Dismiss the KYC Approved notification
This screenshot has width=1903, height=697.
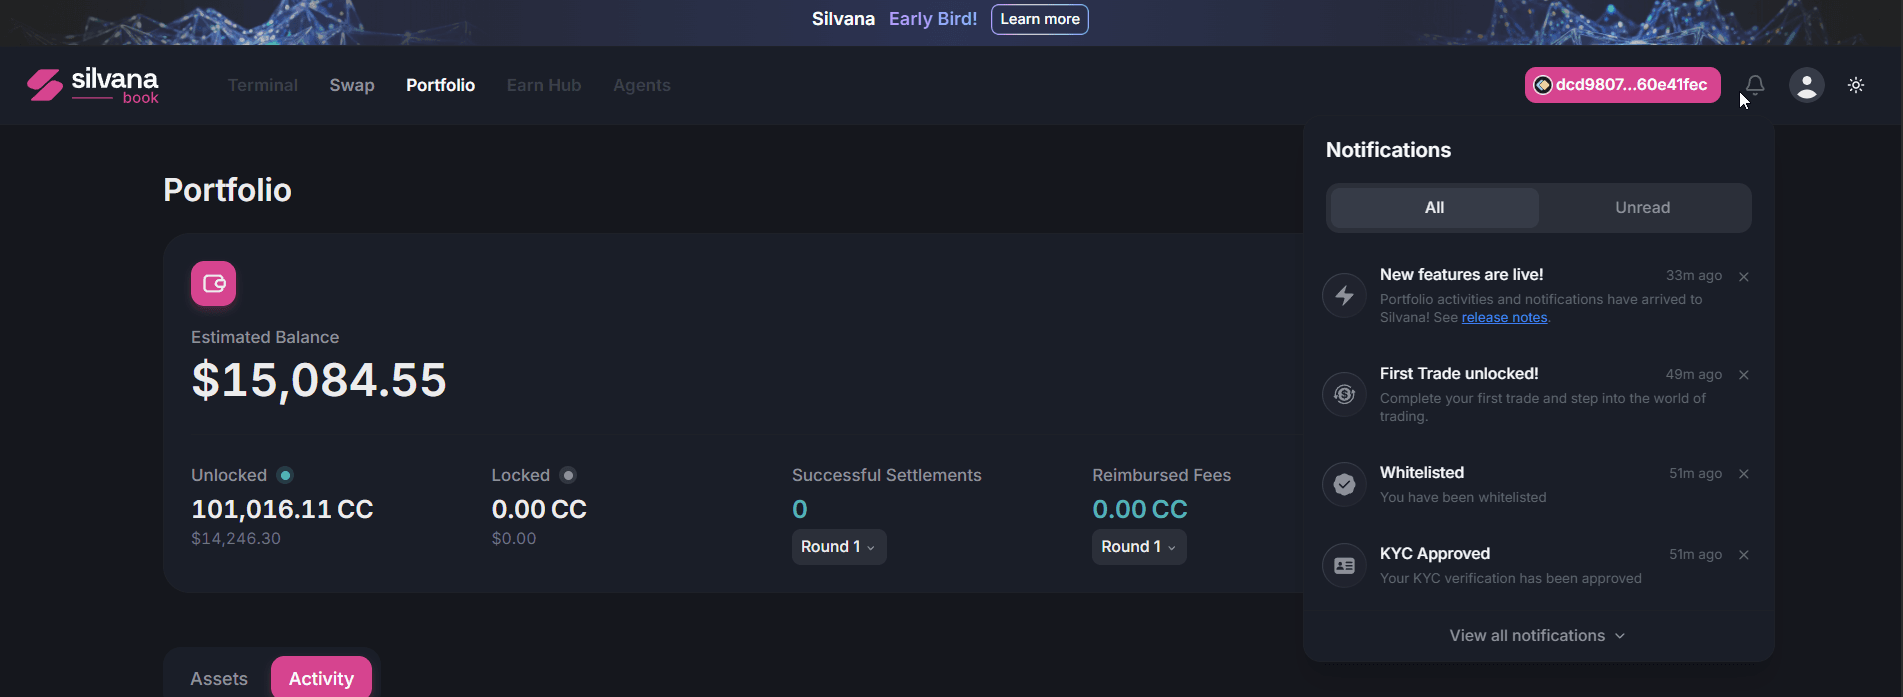pyautogui.click(x=1743, y=555)
